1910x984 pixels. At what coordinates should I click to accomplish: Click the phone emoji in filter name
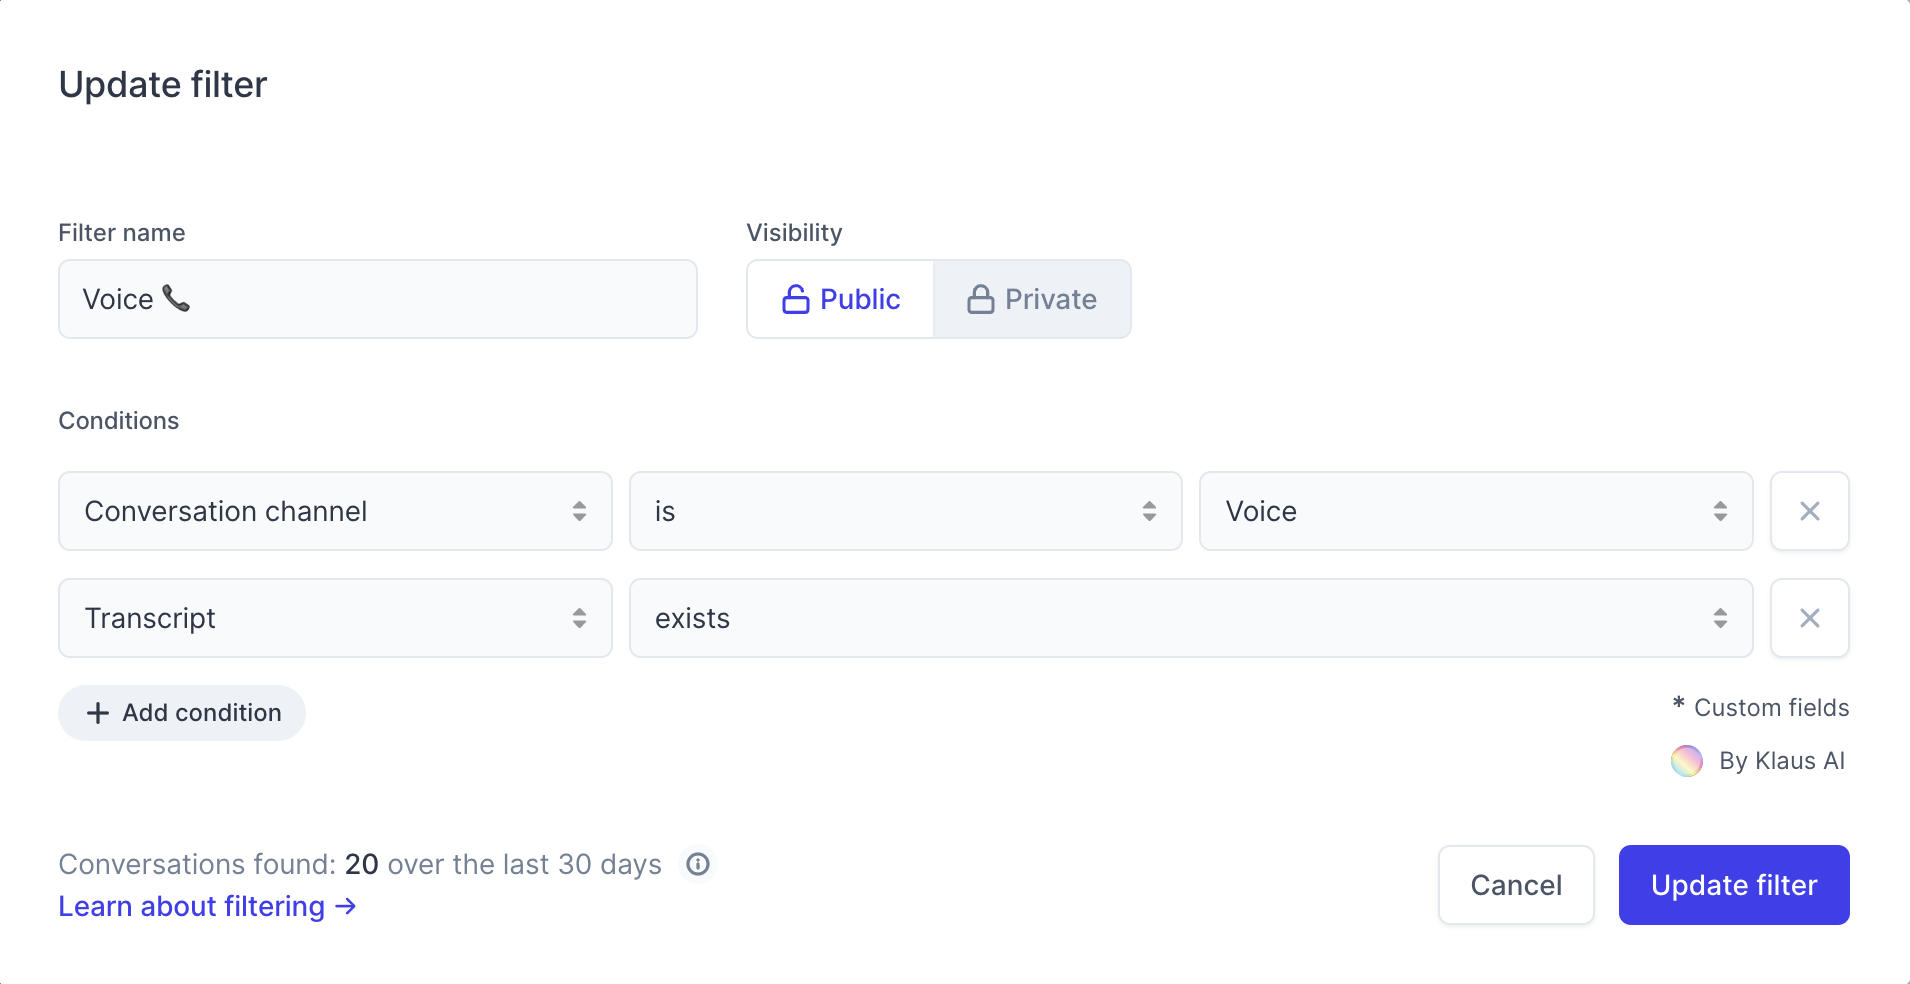pos(176,298)
